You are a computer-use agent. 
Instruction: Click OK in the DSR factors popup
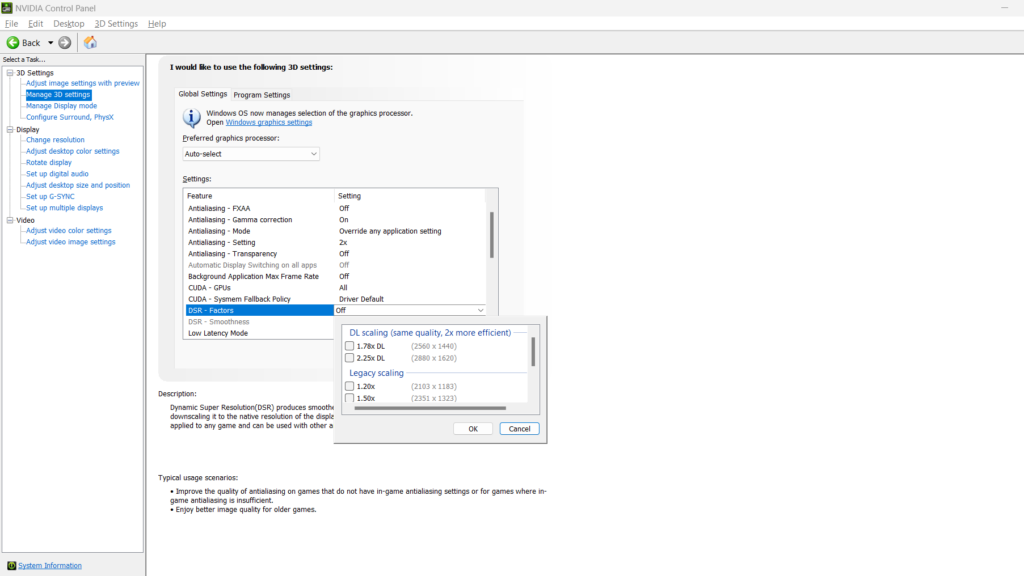coord(471,428)
